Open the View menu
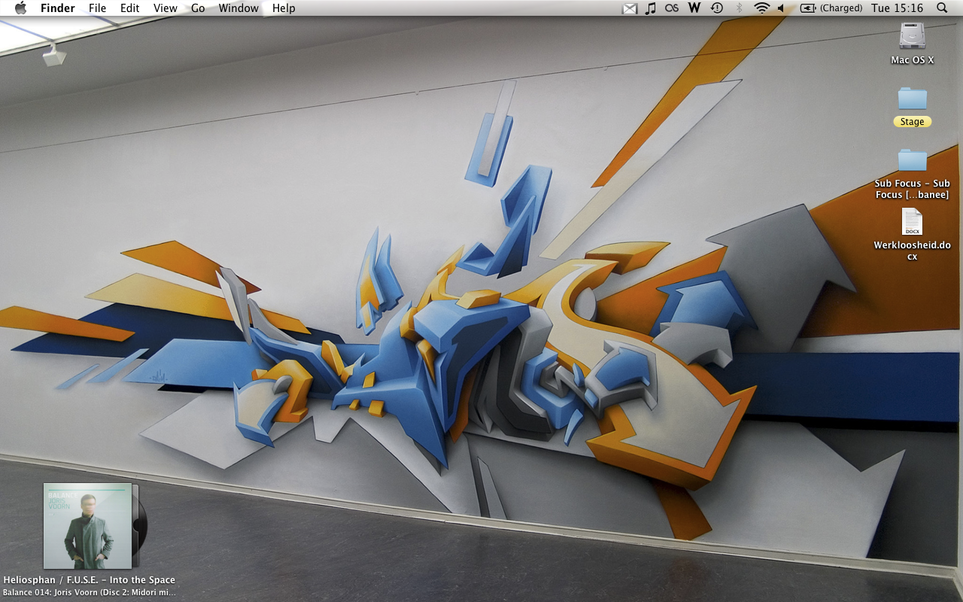Viewport: 963px width, 602px height. [165, 8]
